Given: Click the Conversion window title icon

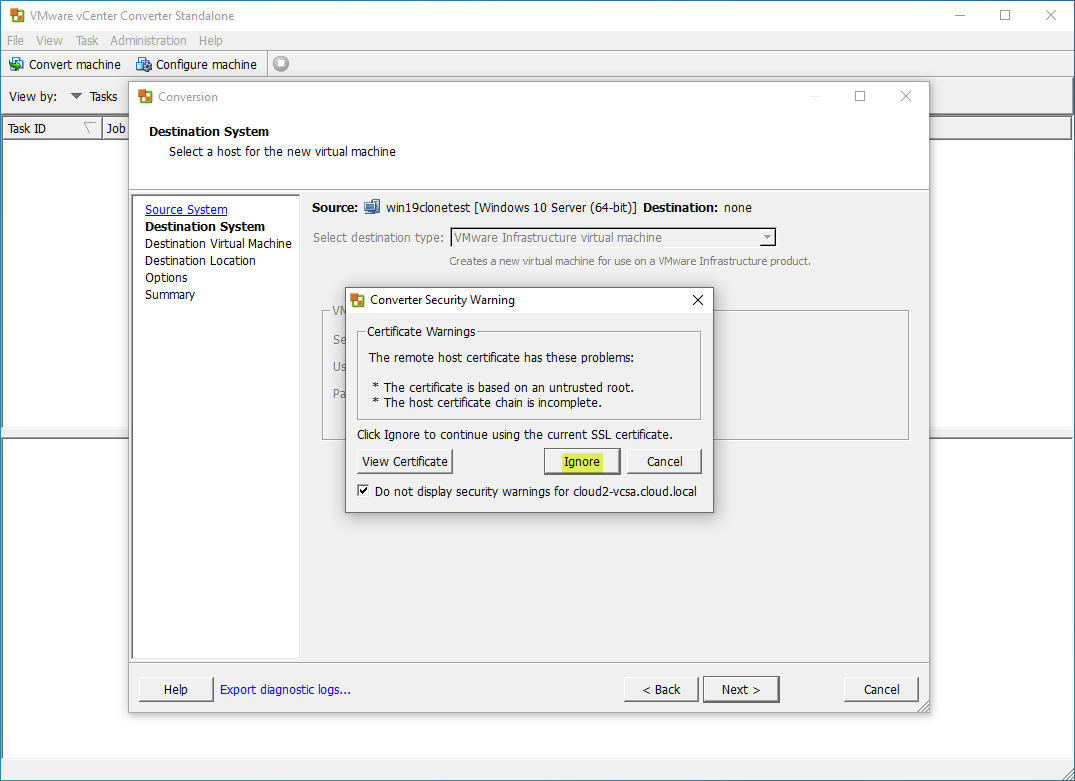Looking at the screenshot, I should tap(145, 97).
